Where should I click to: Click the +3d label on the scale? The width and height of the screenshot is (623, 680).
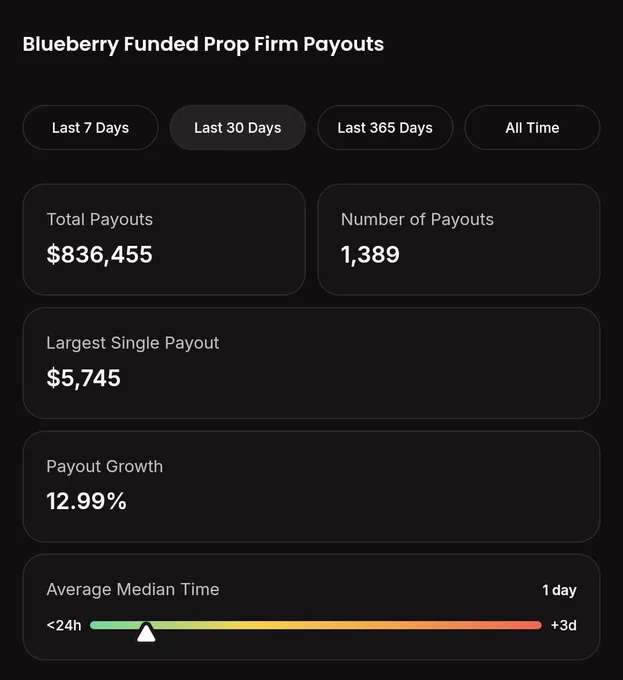(564, 625)
